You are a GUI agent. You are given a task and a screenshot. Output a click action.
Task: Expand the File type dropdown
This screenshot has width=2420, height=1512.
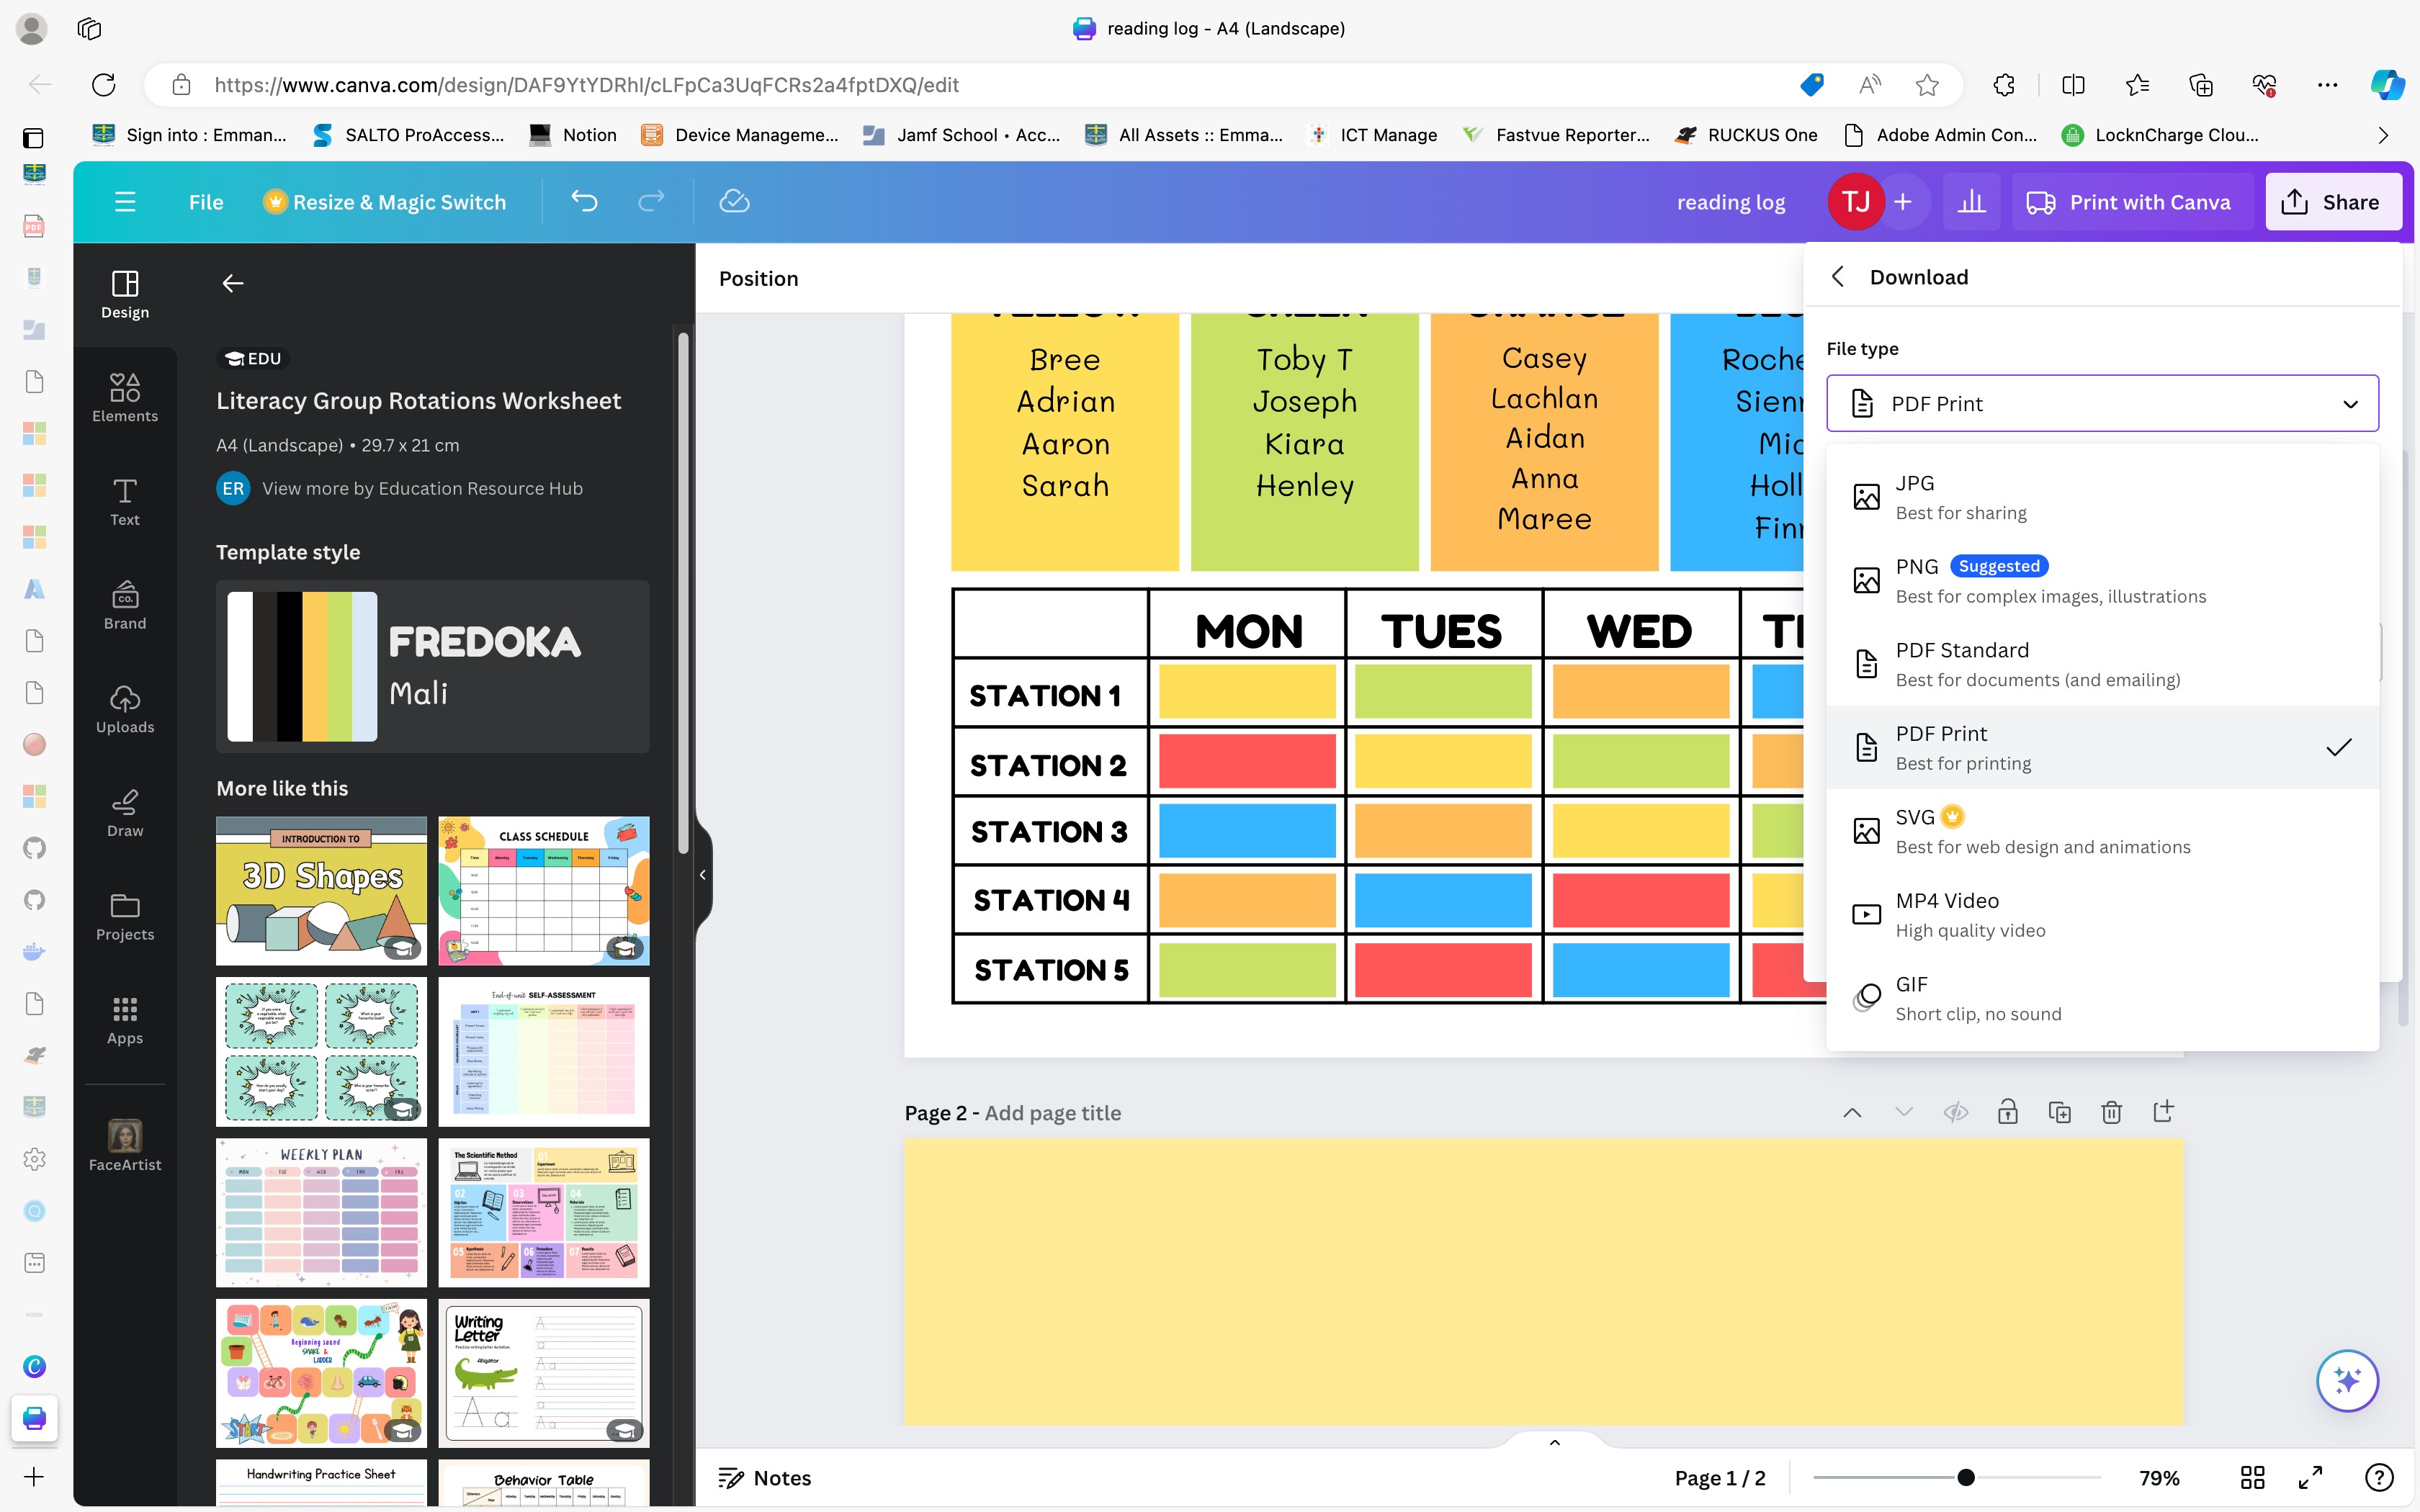click(2102, 404)
